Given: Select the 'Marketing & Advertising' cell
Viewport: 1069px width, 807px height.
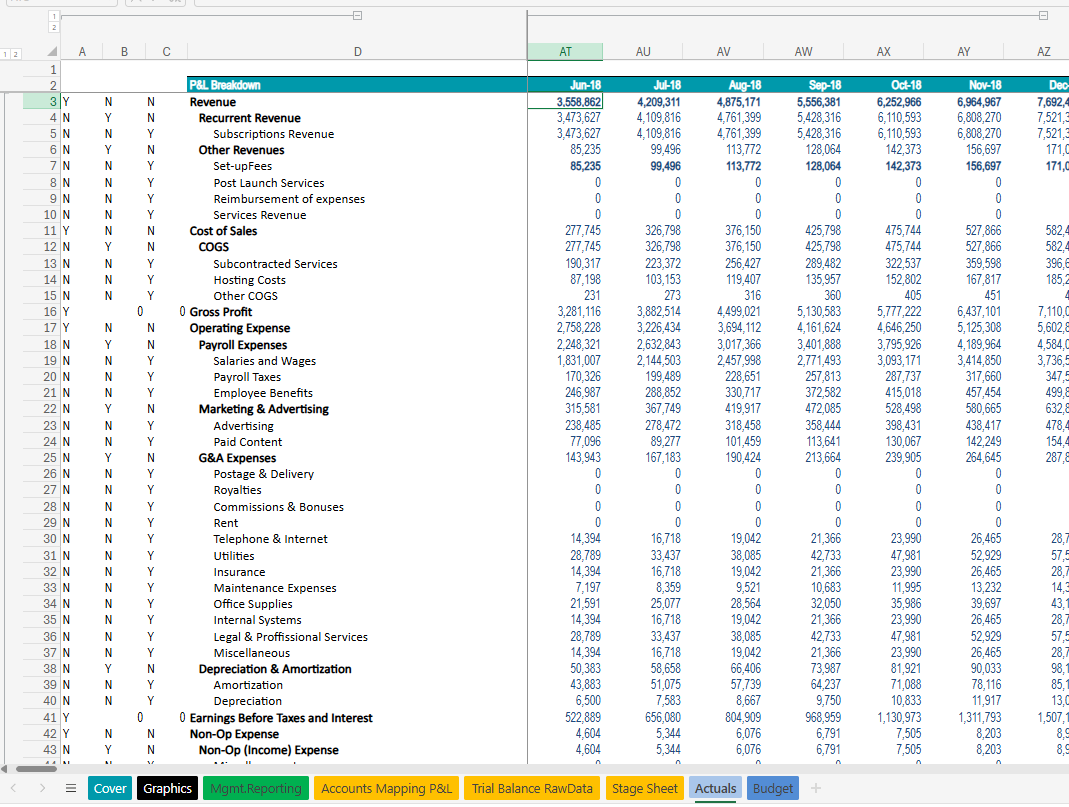Looking at the screenshot, I should (357, 409).
